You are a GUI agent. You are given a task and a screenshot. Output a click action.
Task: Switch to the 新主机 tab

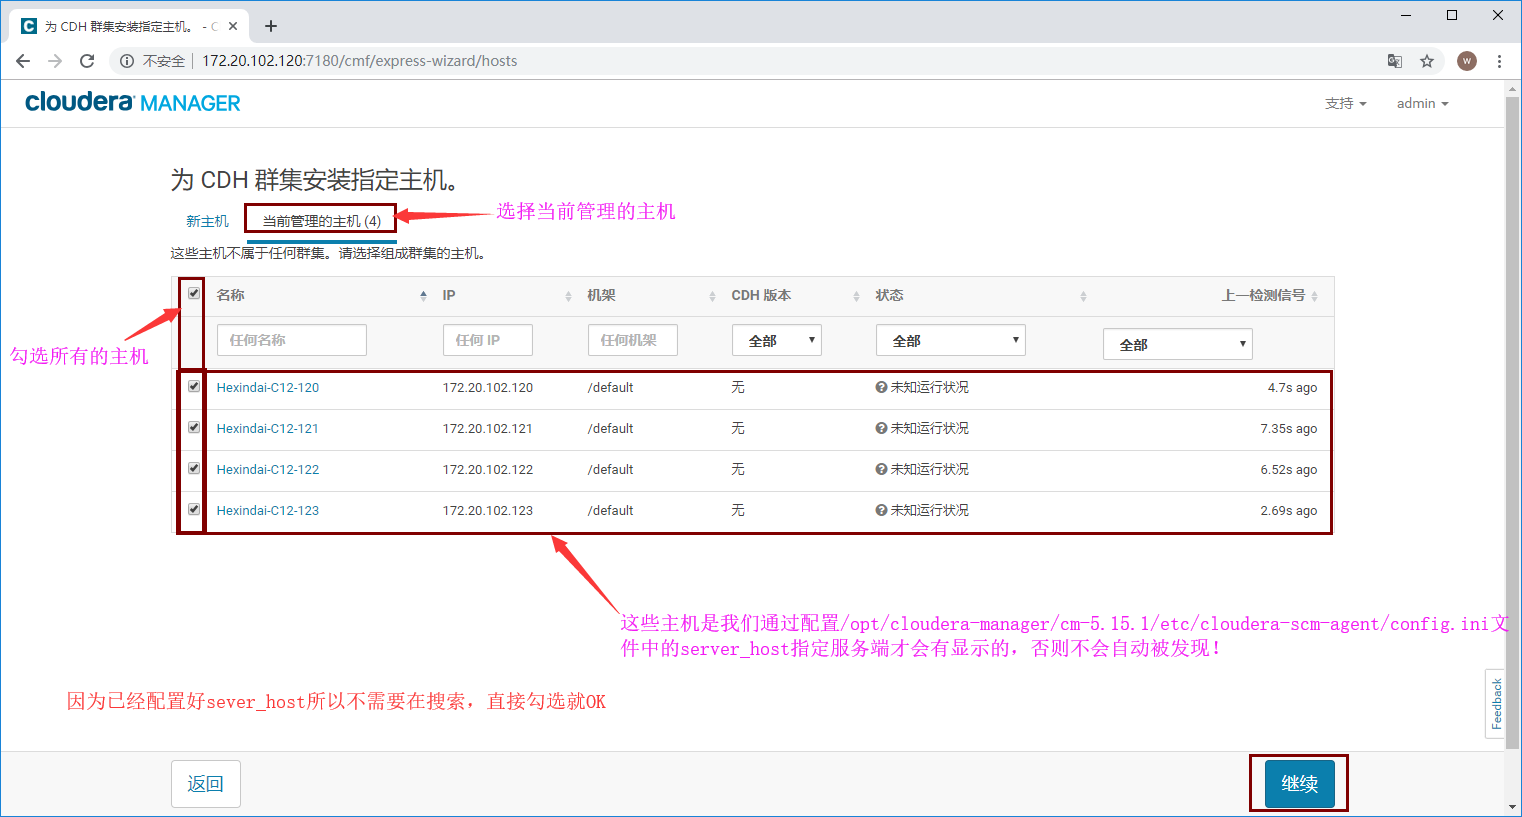click(x=207, y=221)
